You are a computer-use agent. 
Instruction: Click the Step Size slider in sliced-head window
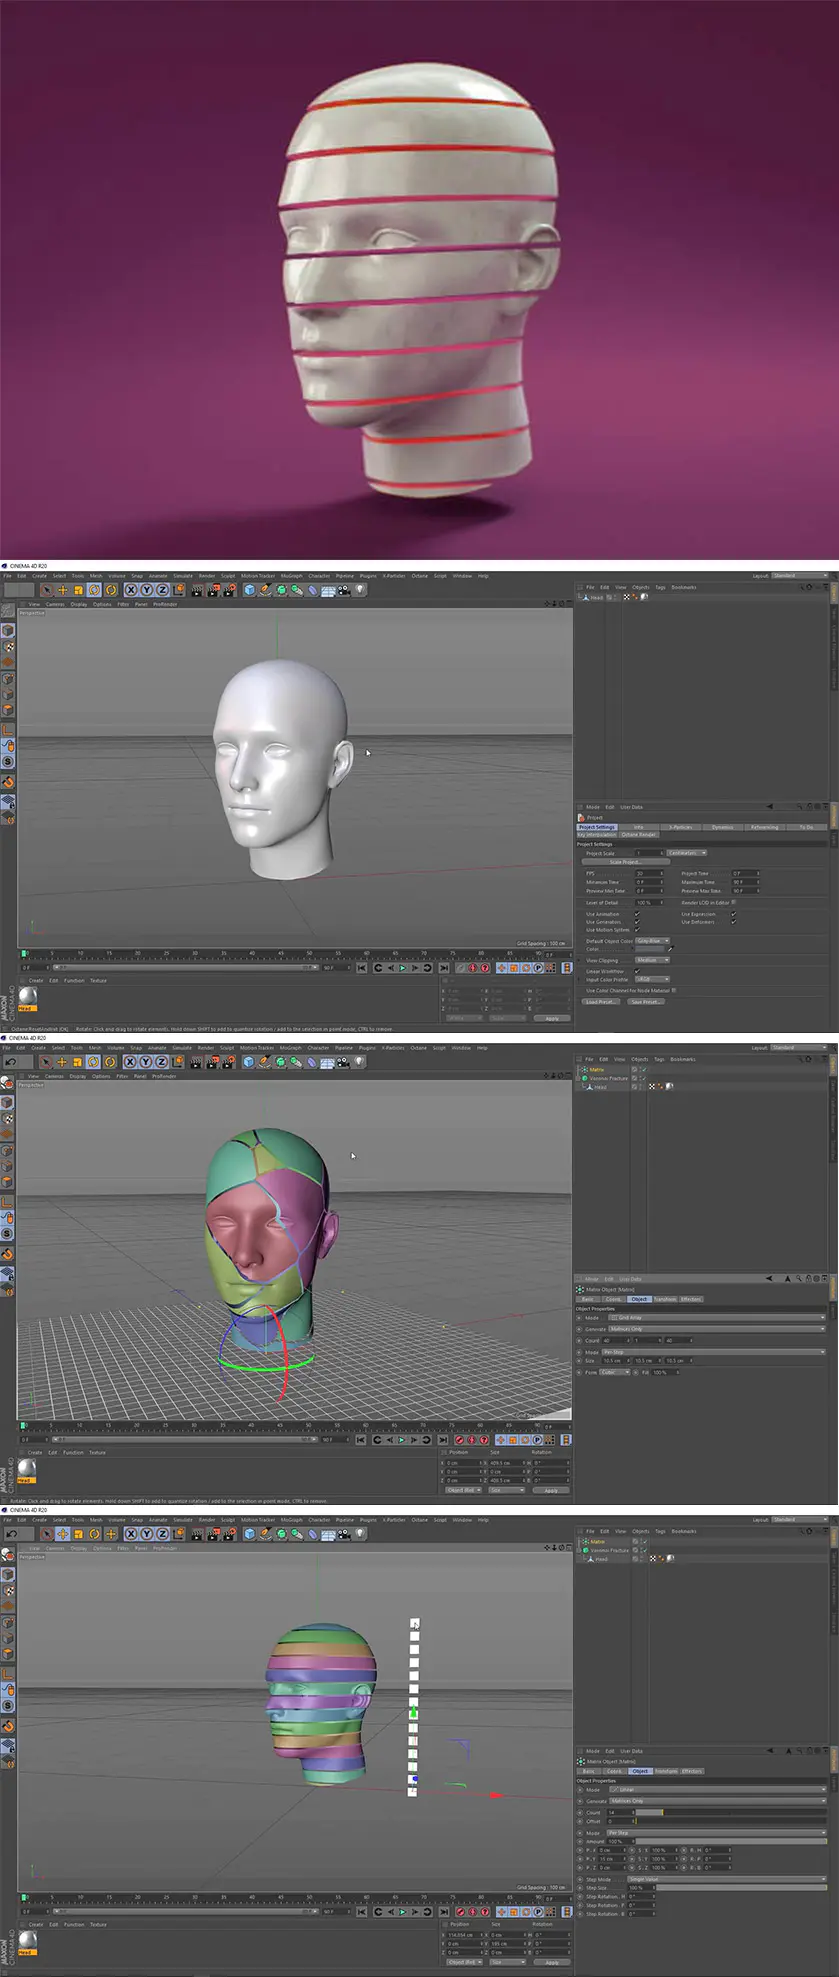[x=741, y=1887]
